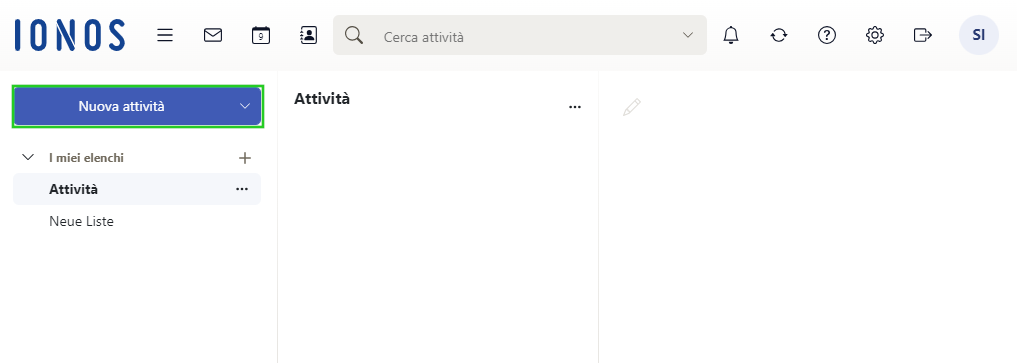
Task: Click the magnifier search icon
Action: click(x=354, y=35)
